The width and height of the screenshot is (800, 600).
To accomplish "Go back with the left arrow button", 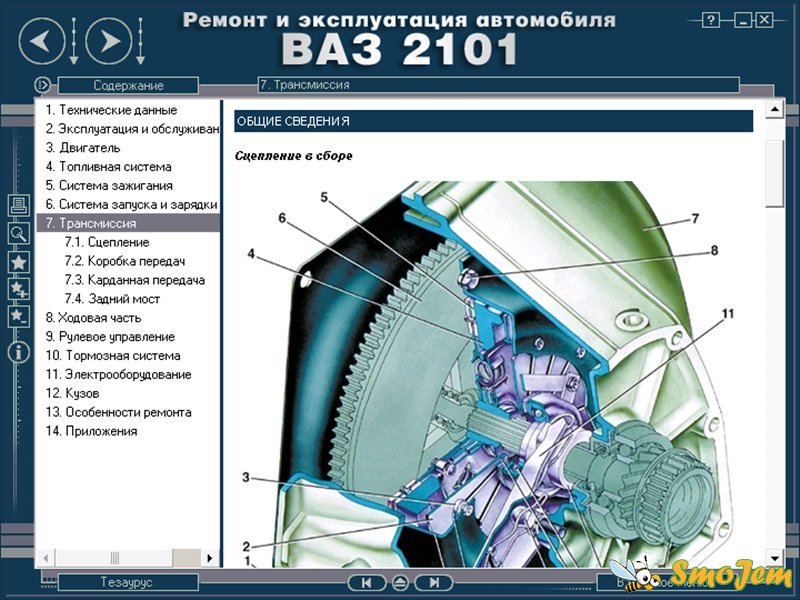I will (42, 41).
